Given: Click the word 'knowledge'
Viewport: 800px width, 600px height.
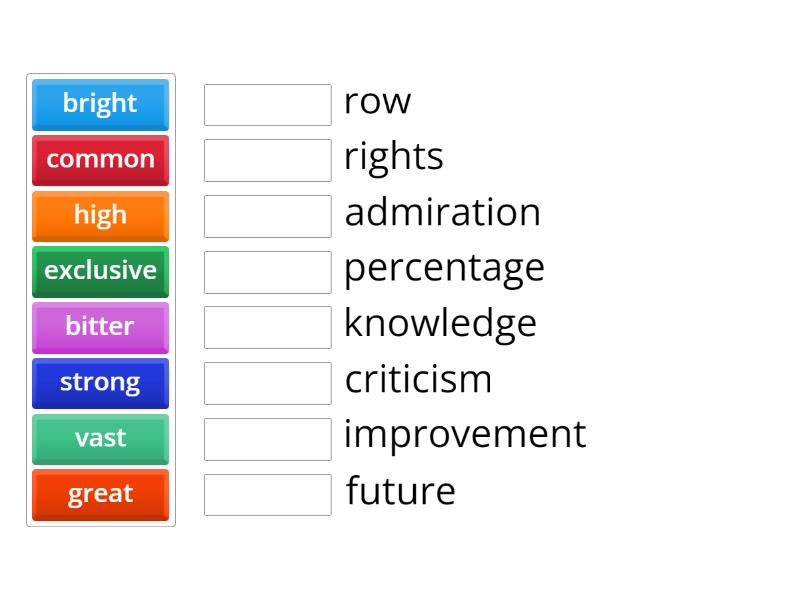Looking at the screenshot, I should click(x=440, y=324).
